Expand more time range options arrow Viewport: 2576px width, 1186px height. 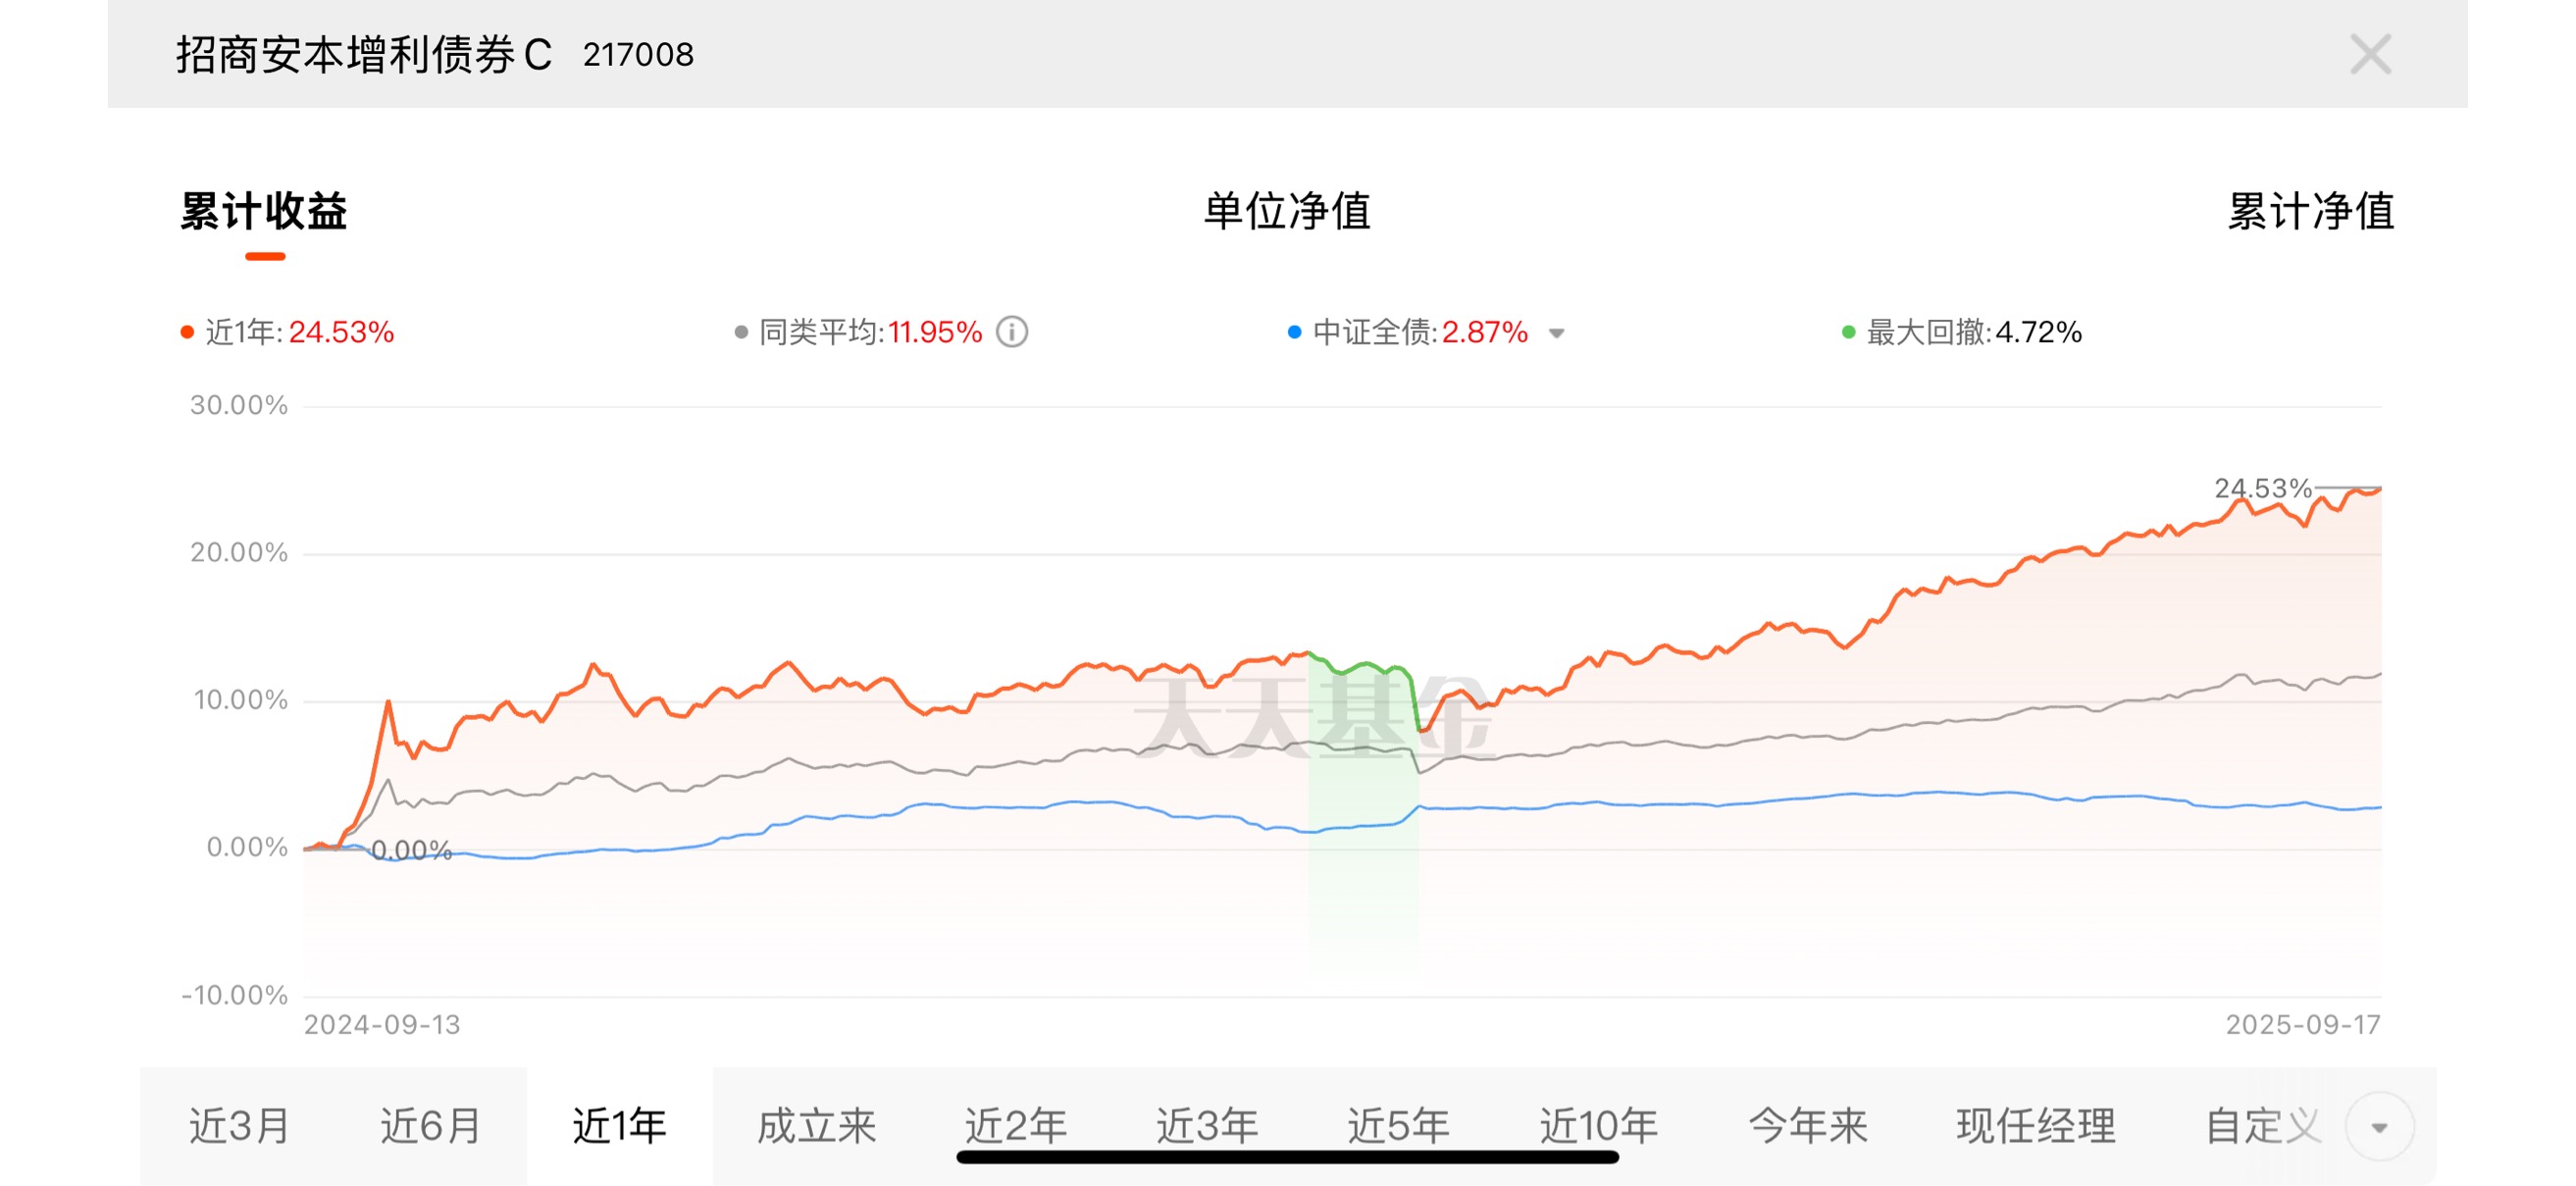pos(2379,1127)
